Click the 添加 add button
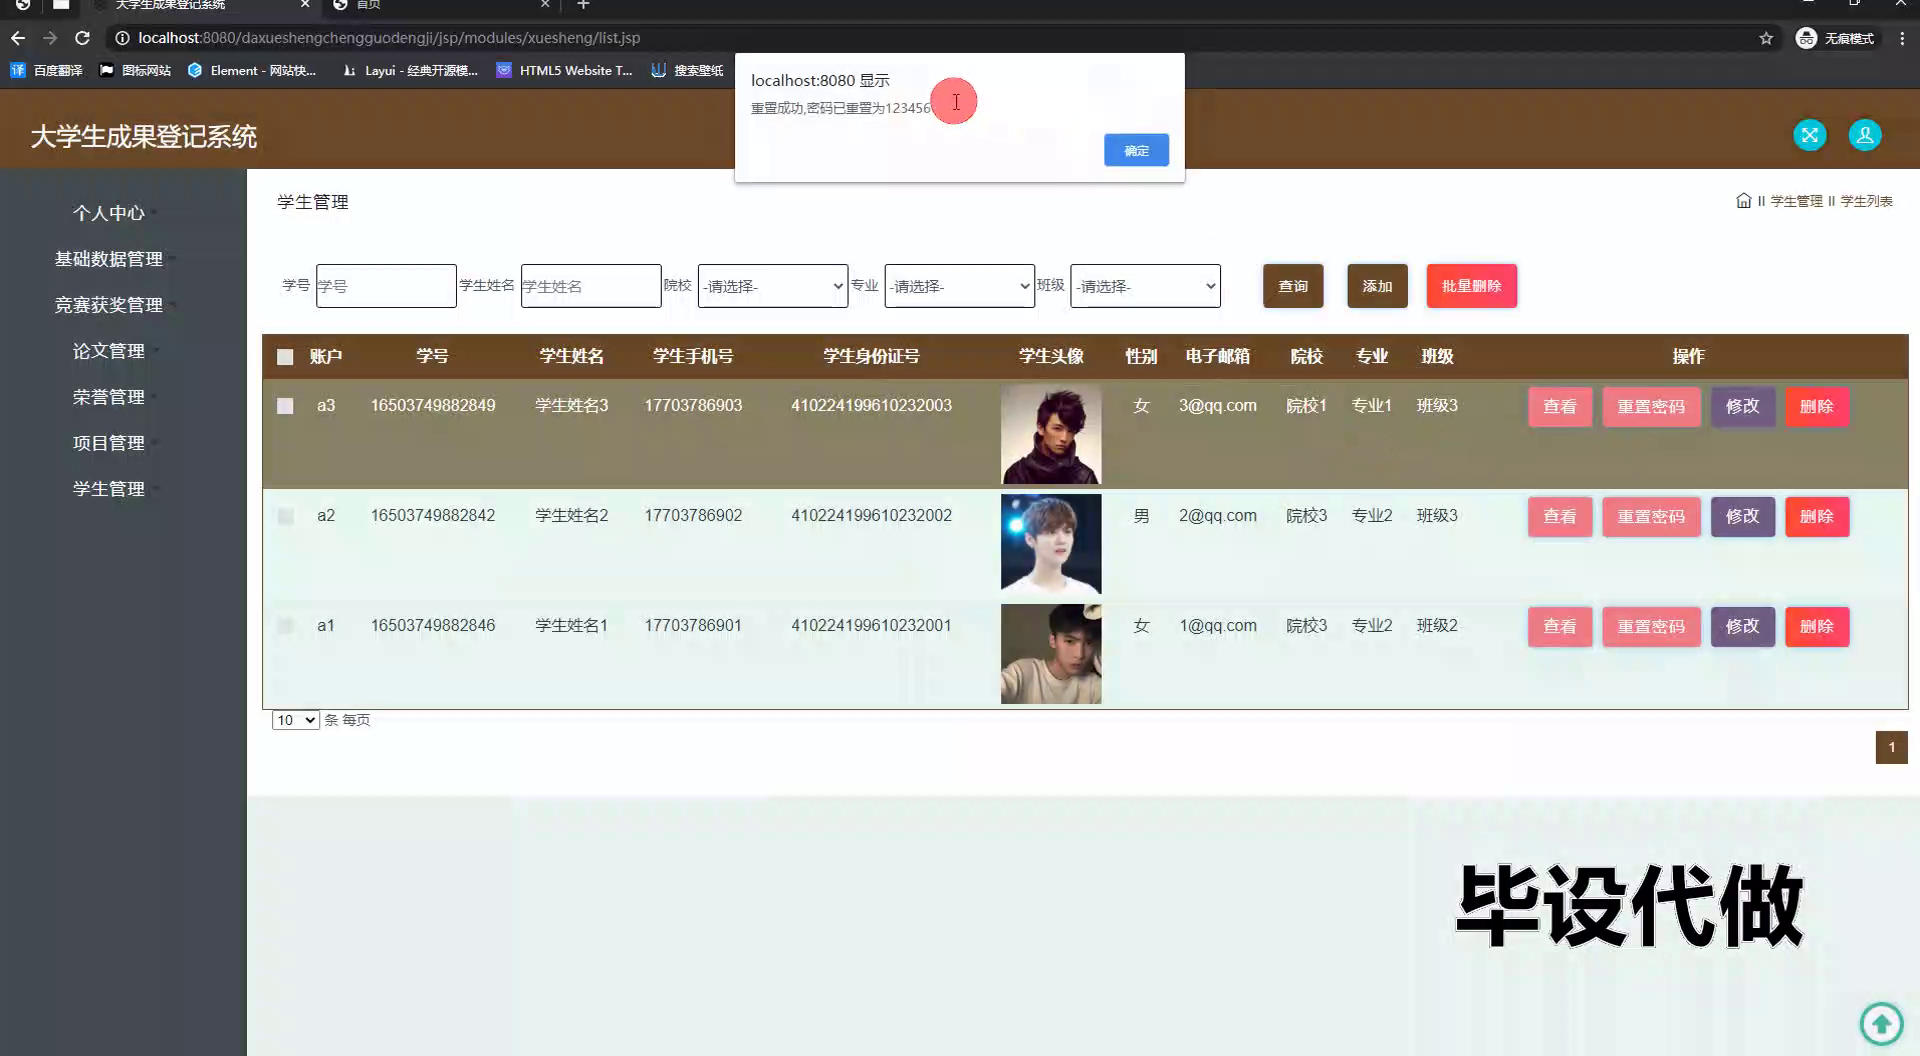Viewport: 1920px width, 1056px height. 1377,286
